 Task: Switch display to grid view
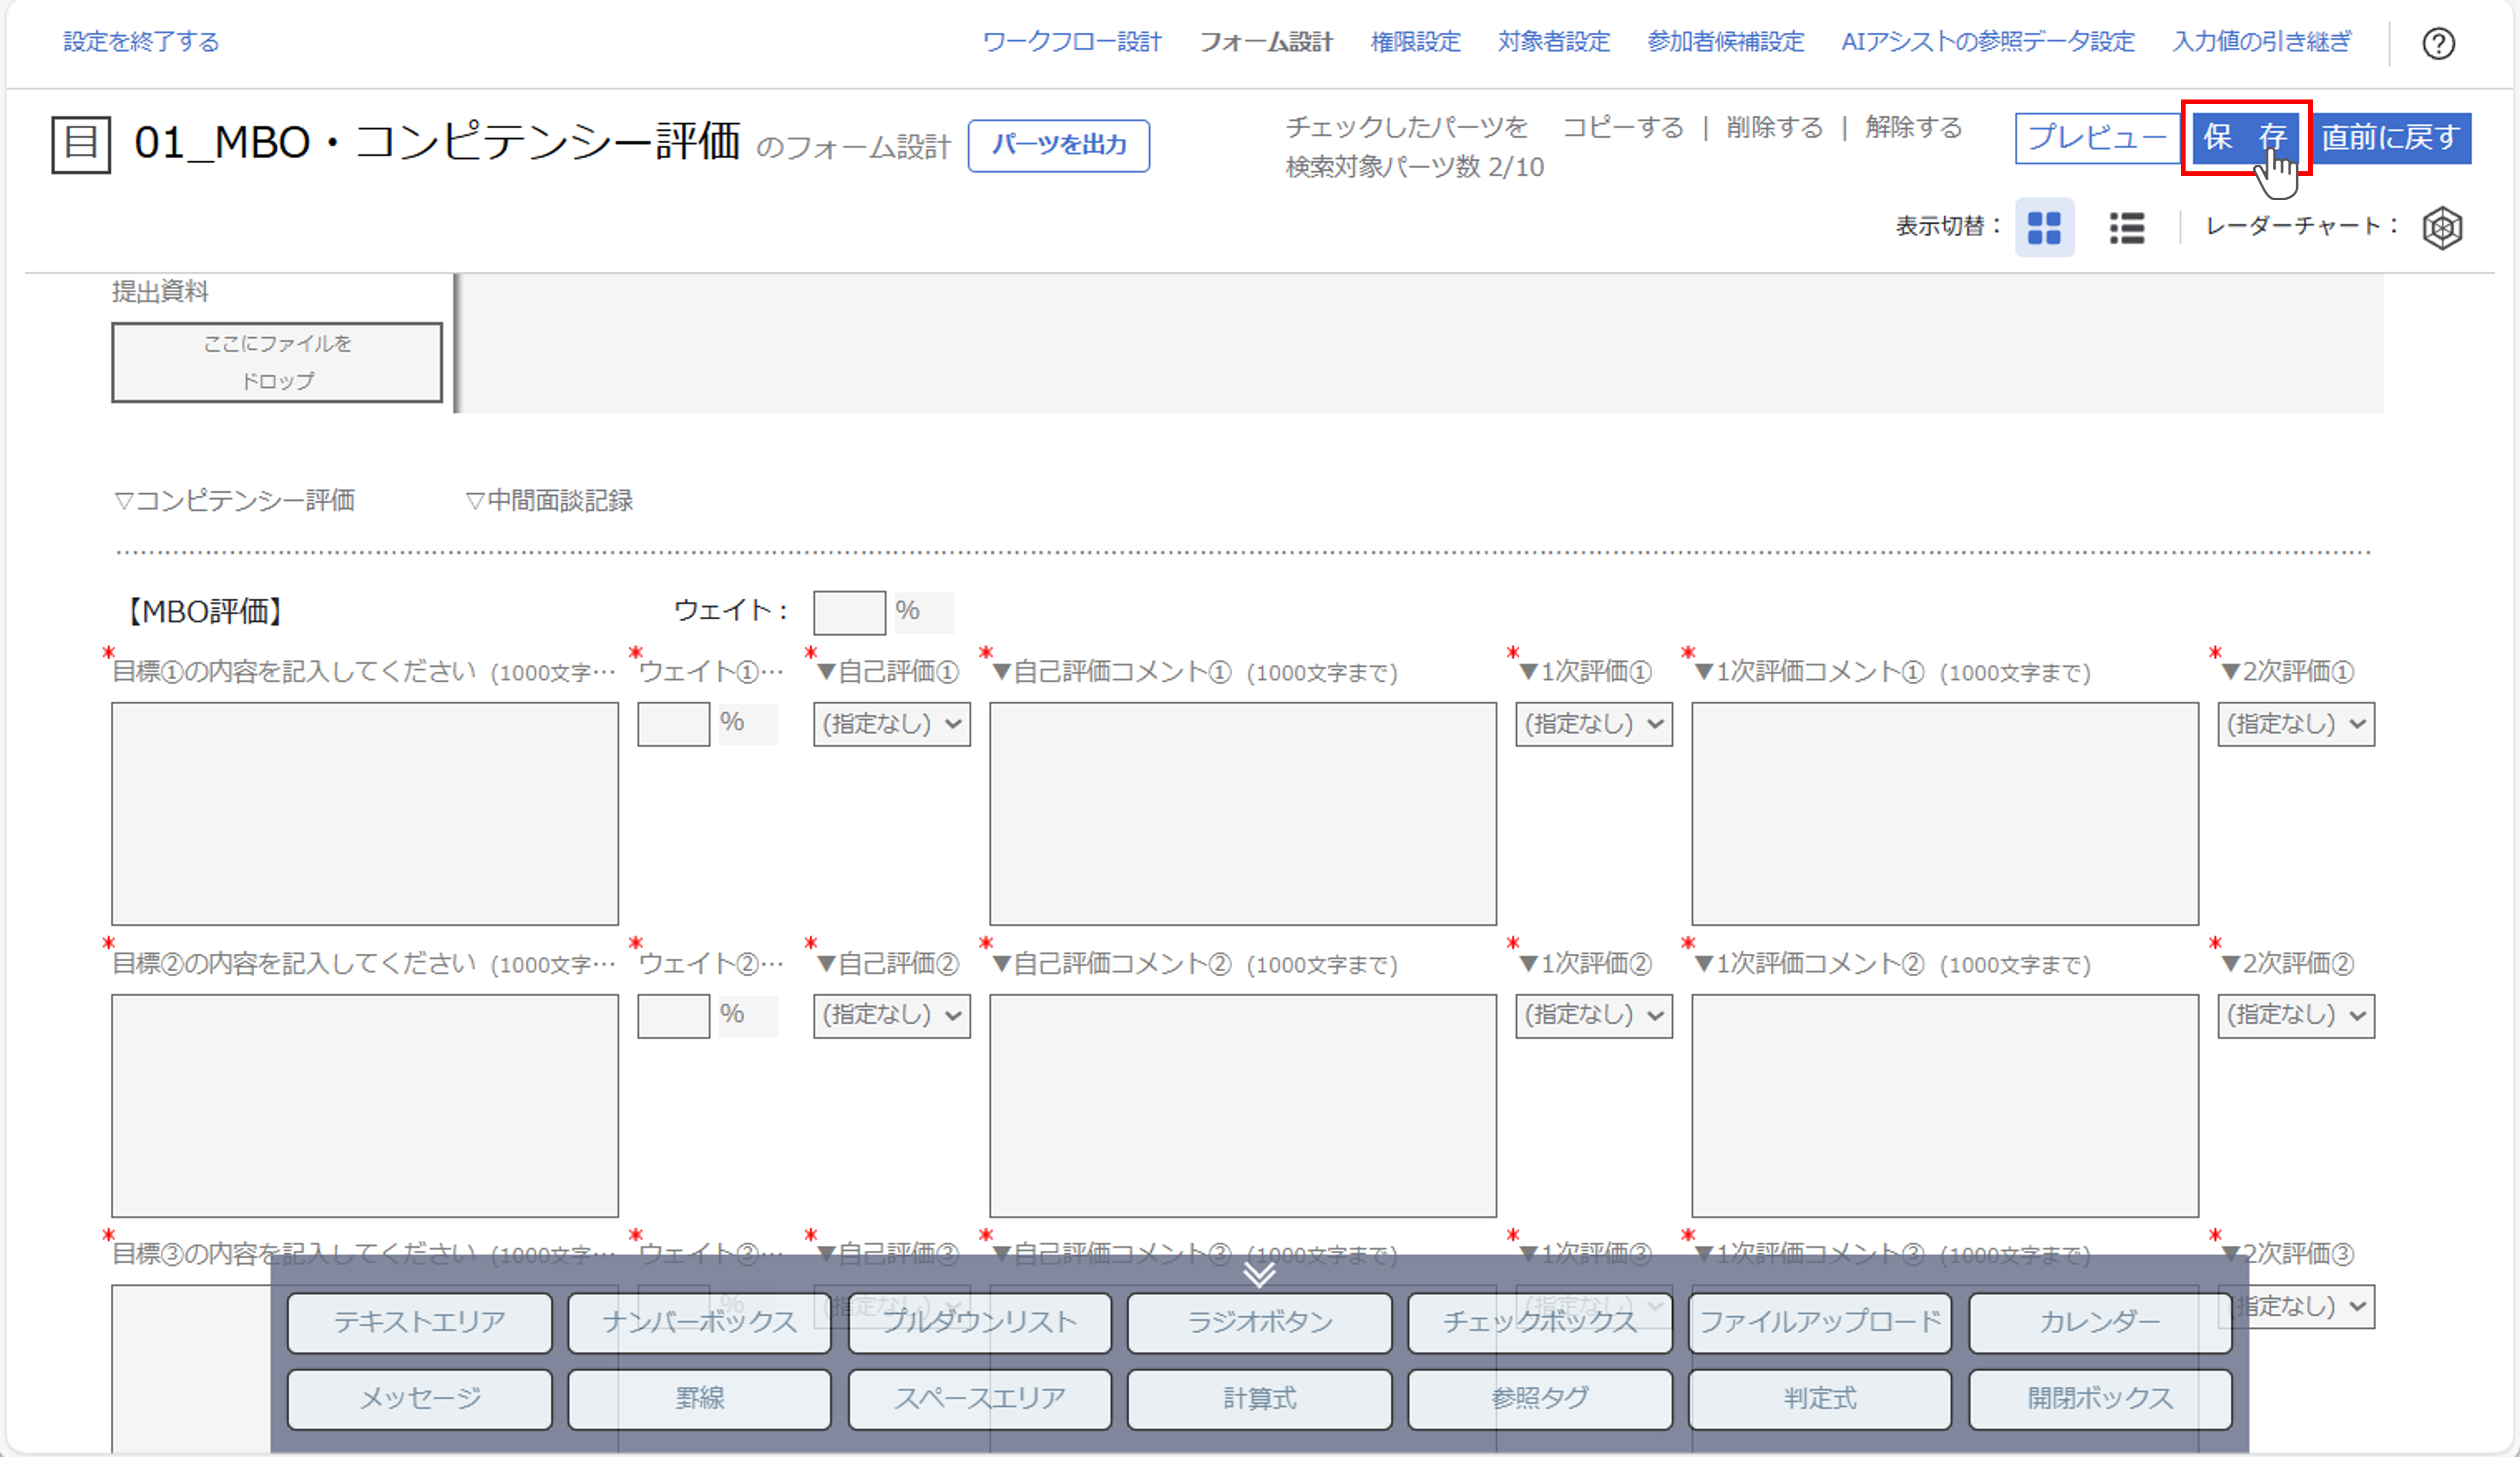(x=2046, y=228)
